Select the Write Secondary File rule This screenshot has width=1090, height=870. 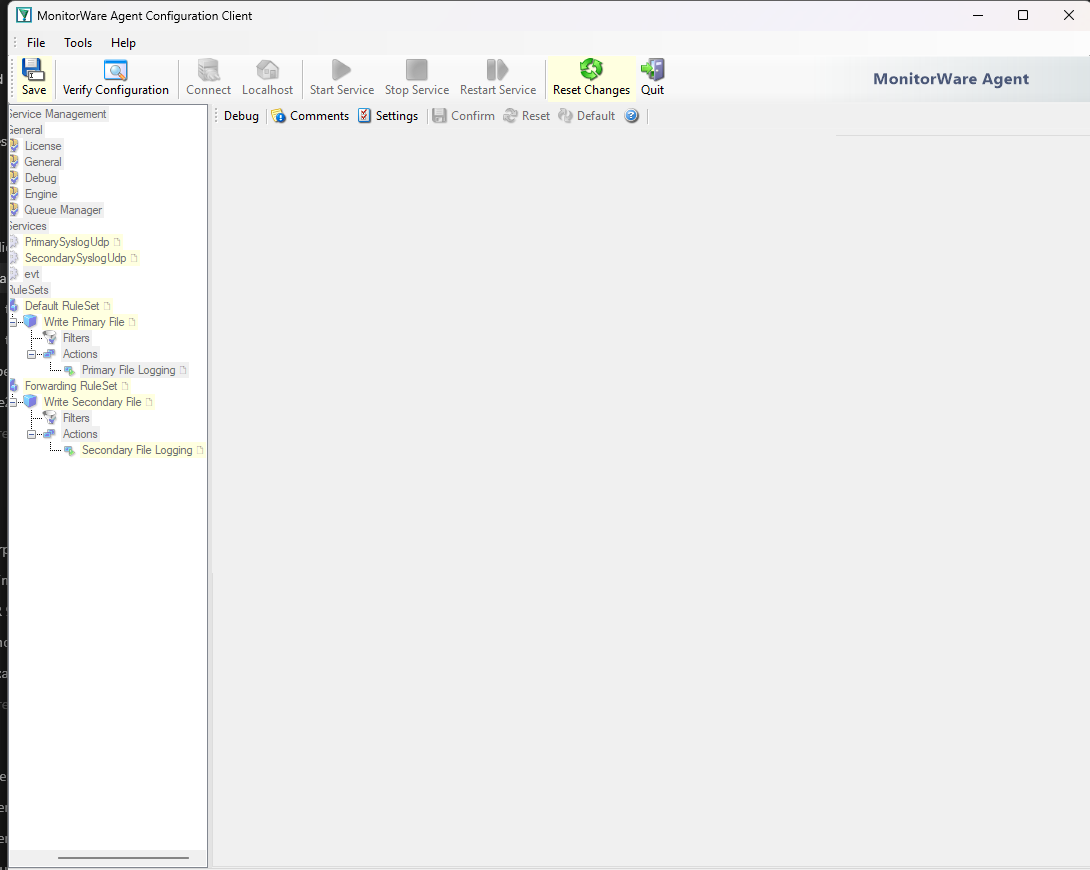point(92,402)
